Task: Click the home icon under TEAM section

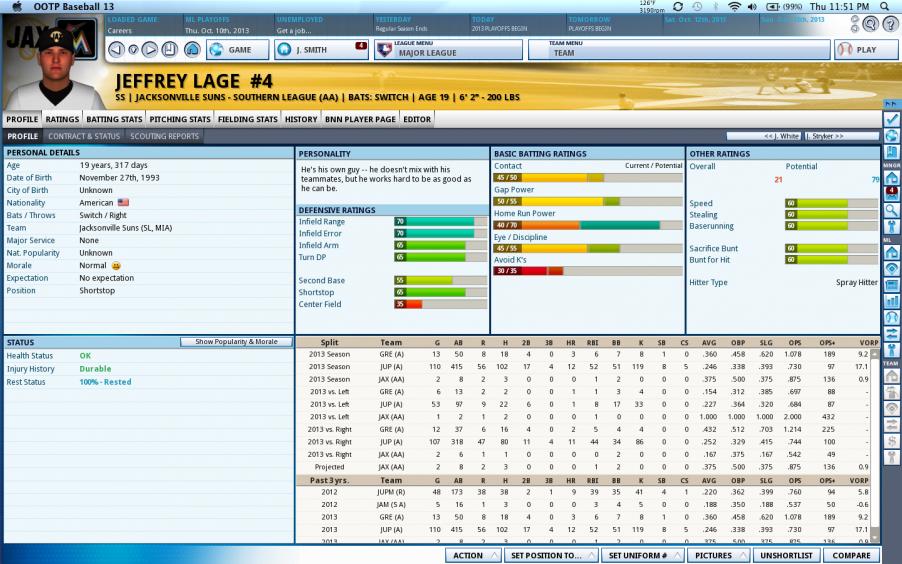Action: 892,376
